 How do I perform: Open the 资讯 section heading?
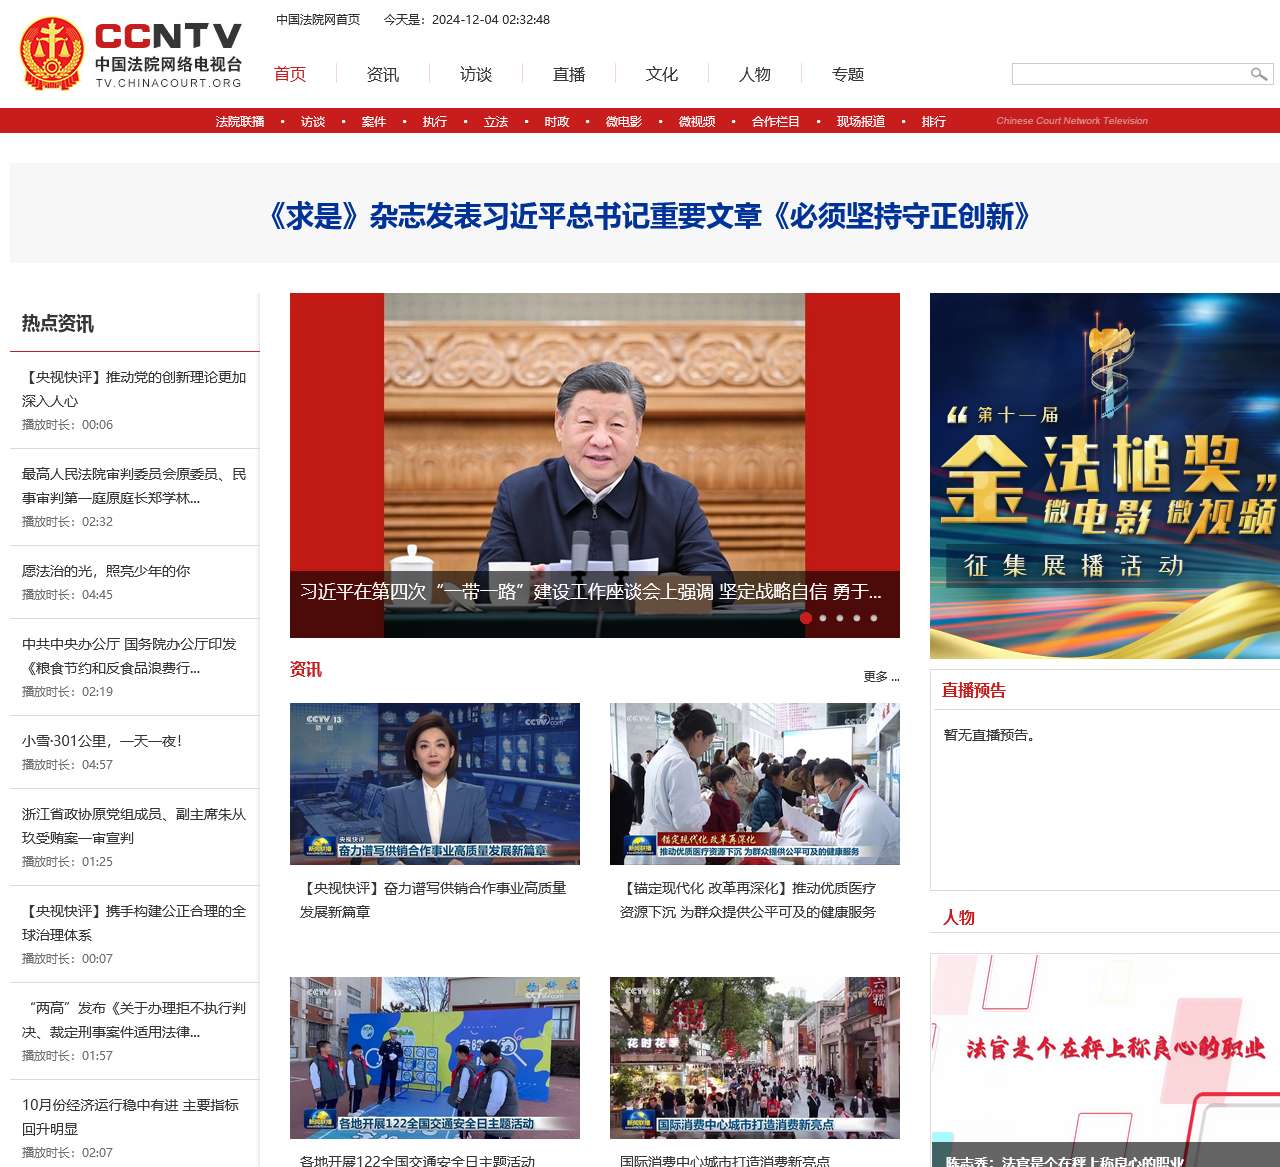[x=306, y=669]
